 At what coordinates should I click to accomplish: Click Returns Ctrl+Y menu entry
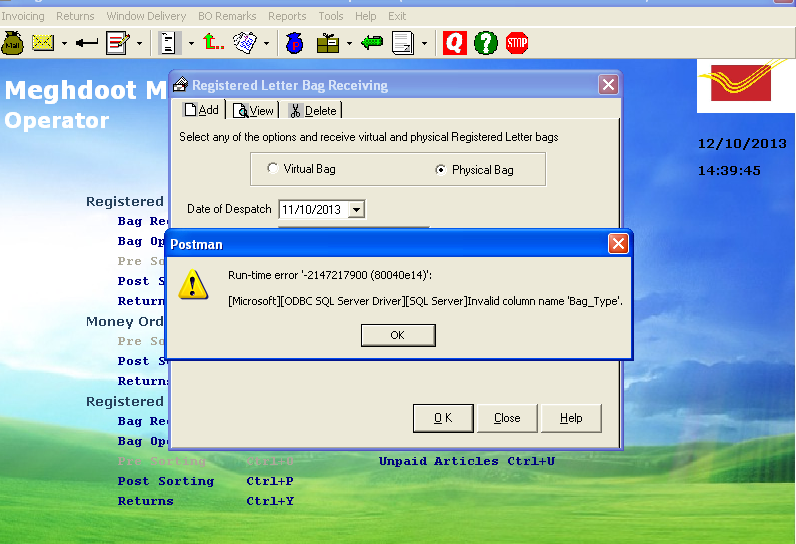[x=206, y=501]
